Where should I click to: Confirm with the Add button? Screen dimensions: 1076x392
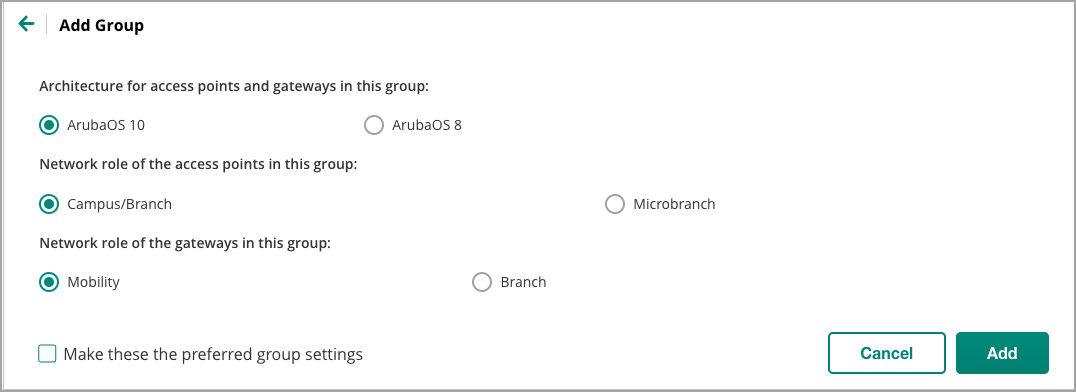(1002, 353)
